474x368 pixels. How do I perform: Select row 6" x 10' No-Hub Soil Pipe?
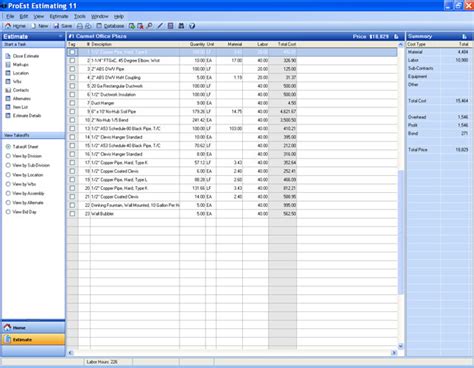tap(232, 111)
